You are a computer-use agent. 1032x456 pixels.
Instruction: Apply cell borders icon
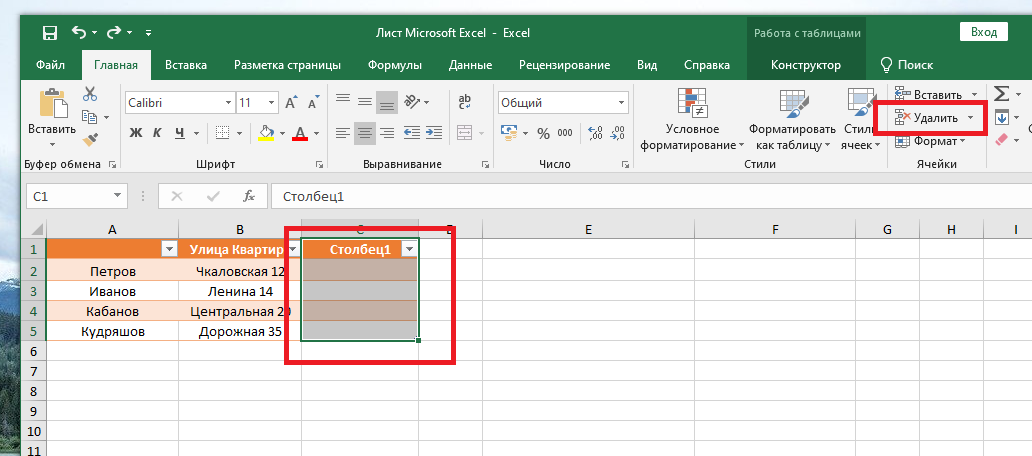(x=222, y=132)
